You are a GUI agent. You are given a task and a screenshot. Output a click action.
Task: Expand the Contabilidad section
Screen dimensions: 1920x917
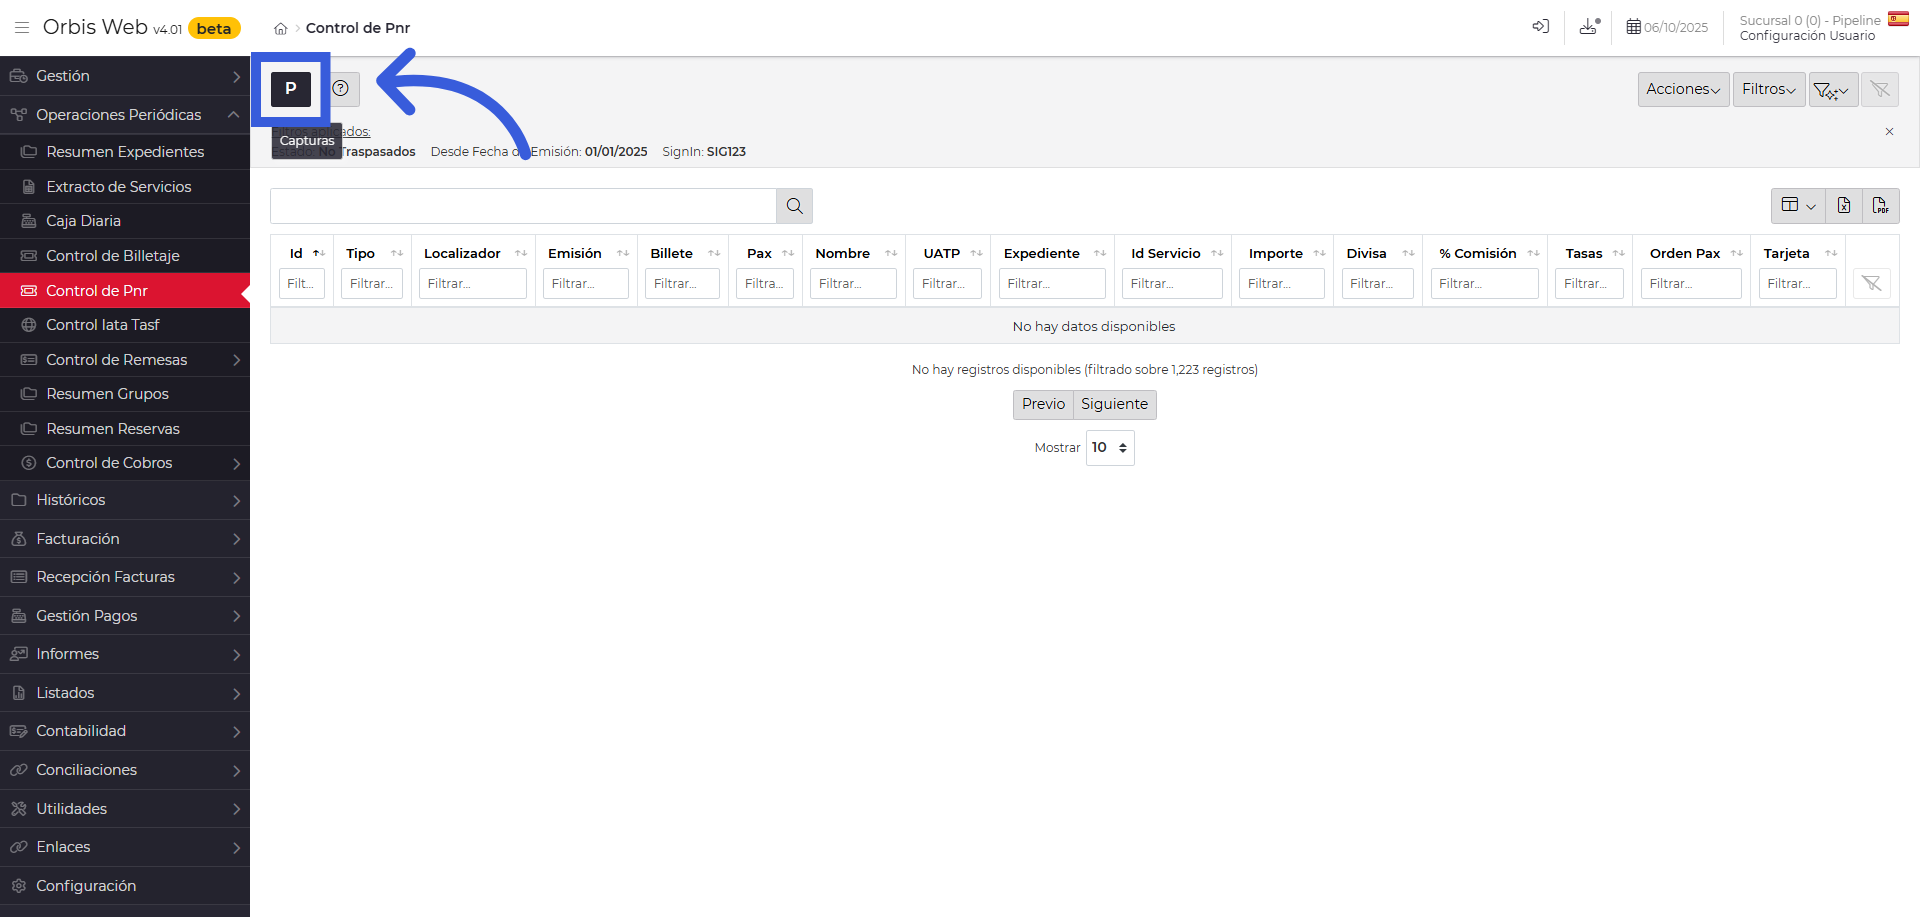click(125, 731)
